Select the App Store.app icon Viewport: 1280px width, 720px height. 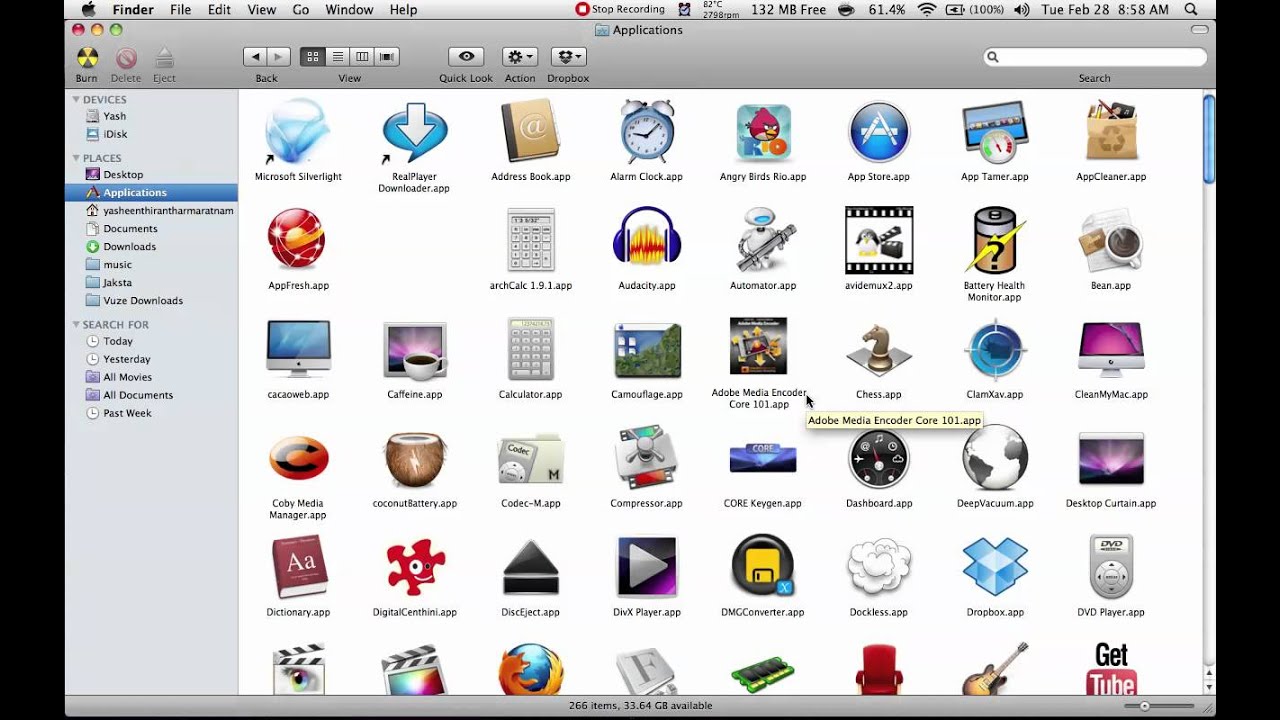pos(879,132)
